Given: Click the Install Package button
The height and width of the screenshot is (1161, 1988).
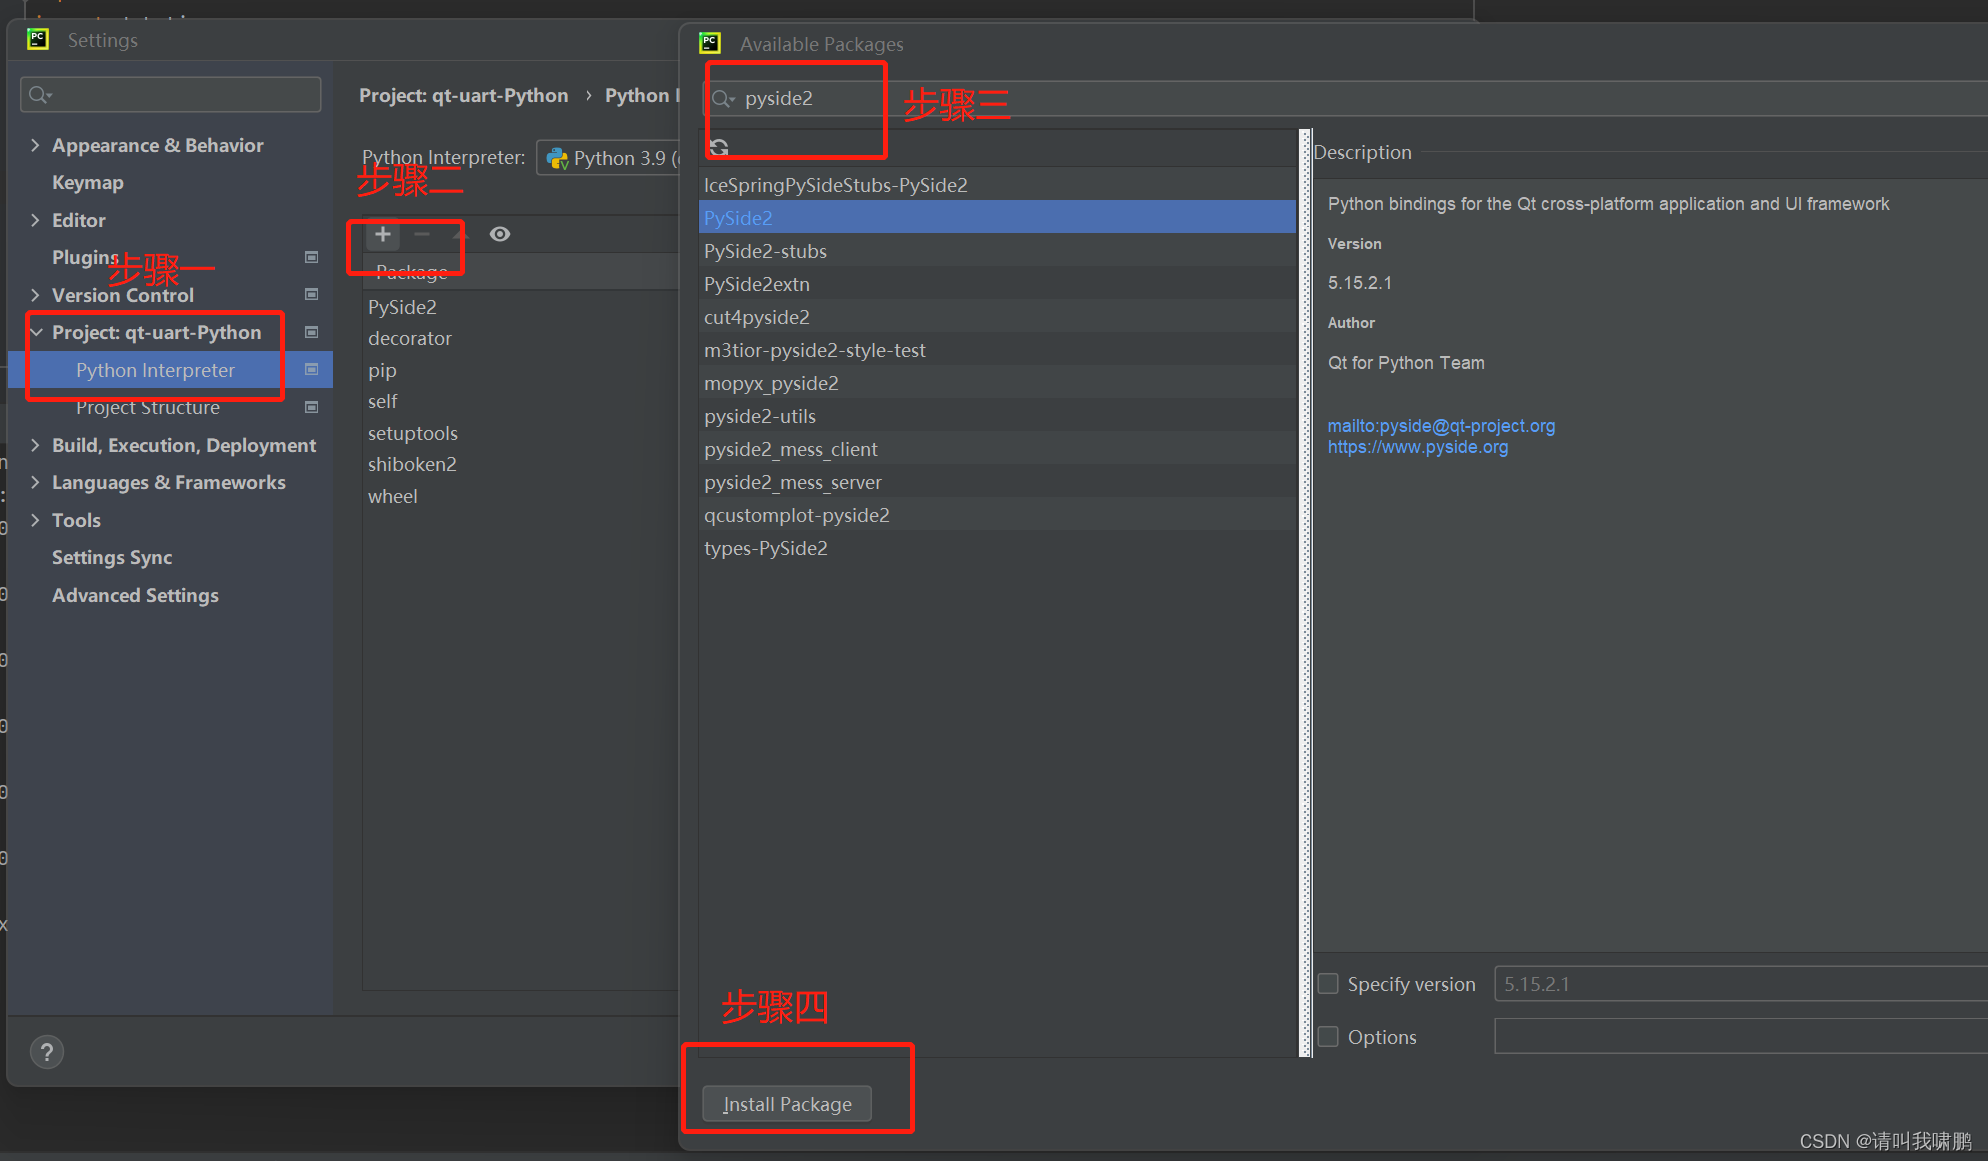Looking at the screenshot, I should pyautogui.click(x=787, y=1104).
